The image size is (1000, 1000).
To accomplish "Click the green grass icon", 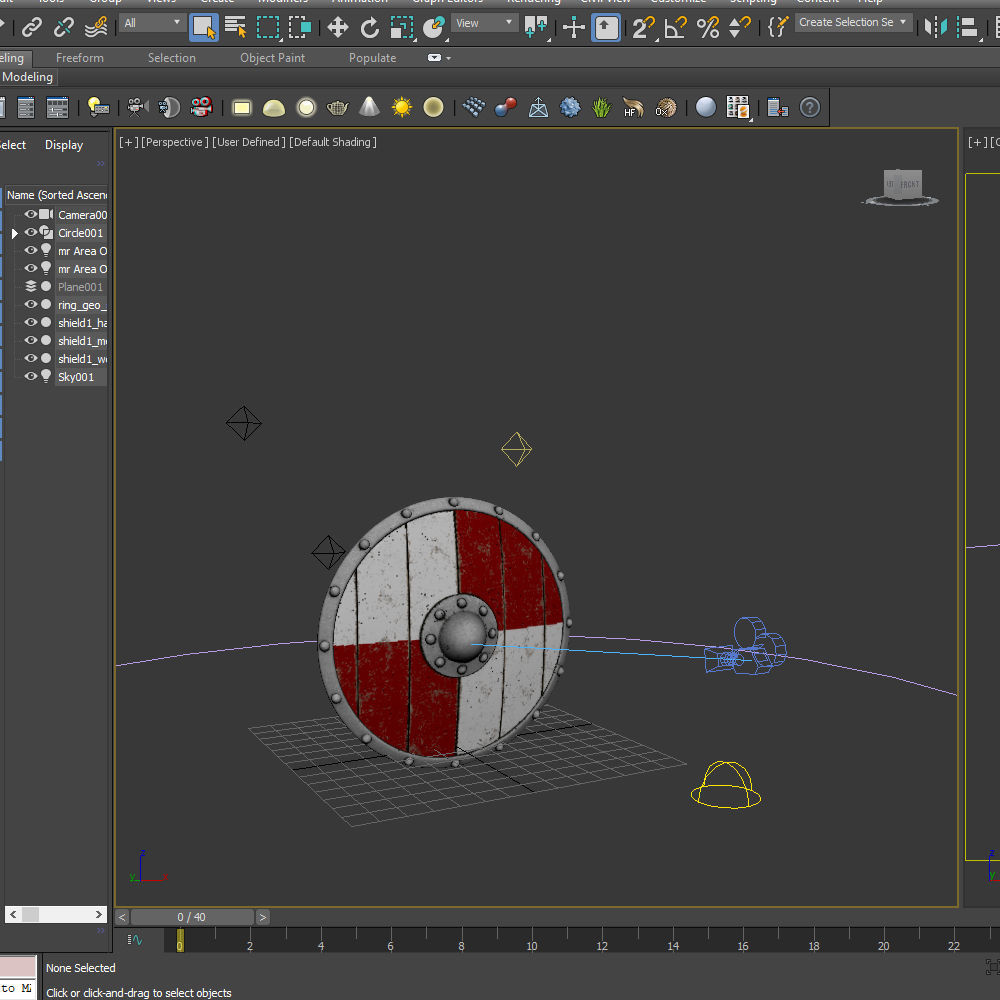I will point(601,107).
